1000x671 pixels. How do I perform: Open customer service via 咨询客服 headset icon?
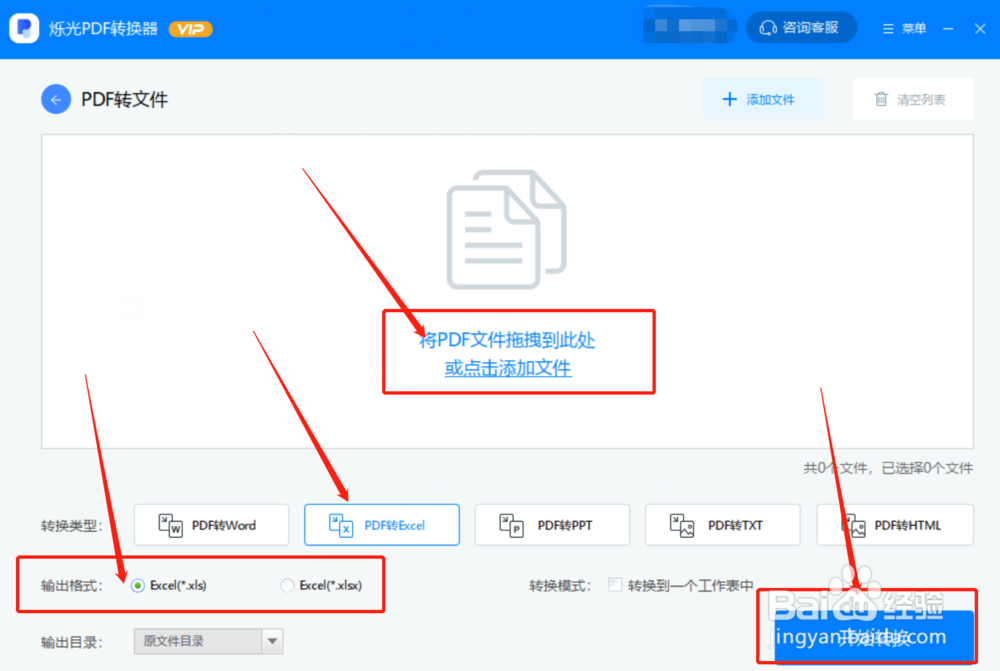pos(766,27)
